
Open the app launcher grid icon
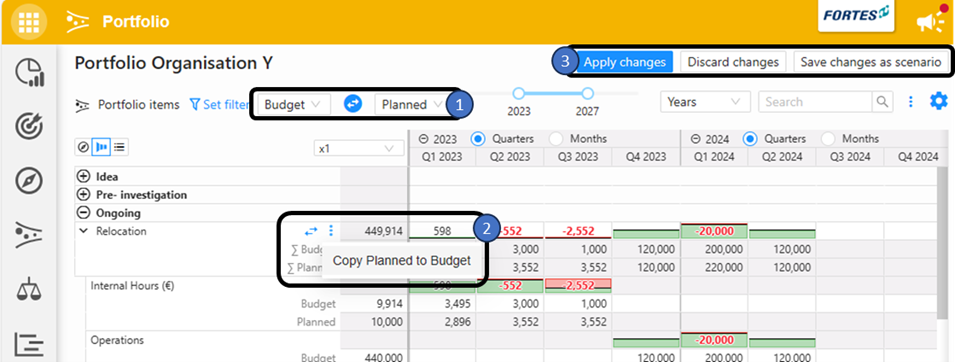pyautogui.click(x=29, y=21)
